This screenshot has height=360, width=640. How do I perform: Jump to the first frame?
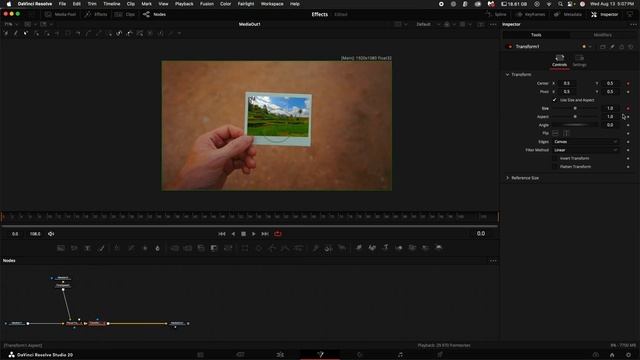(x=222, y=234)
